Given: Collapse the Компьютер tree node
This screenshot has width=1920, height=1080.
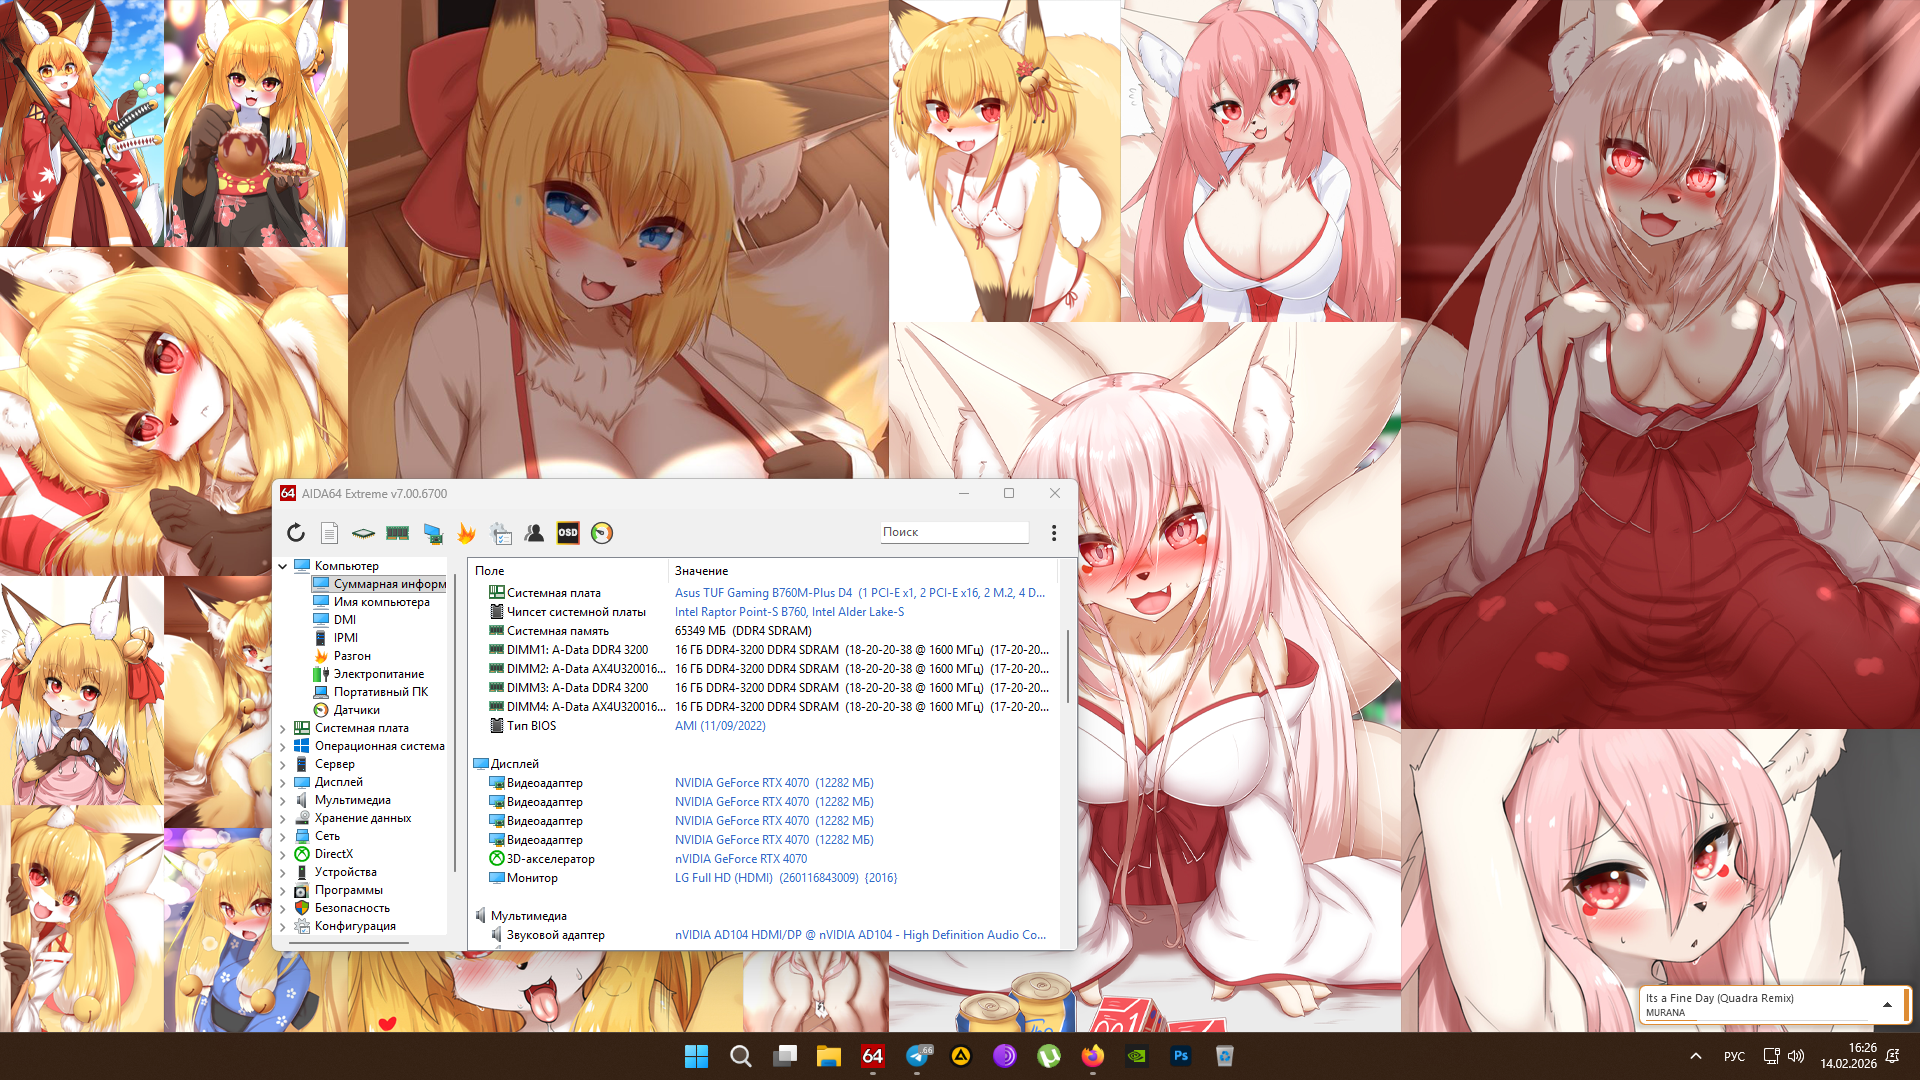Looking at the screenshot, I should (x=283, y=566).
